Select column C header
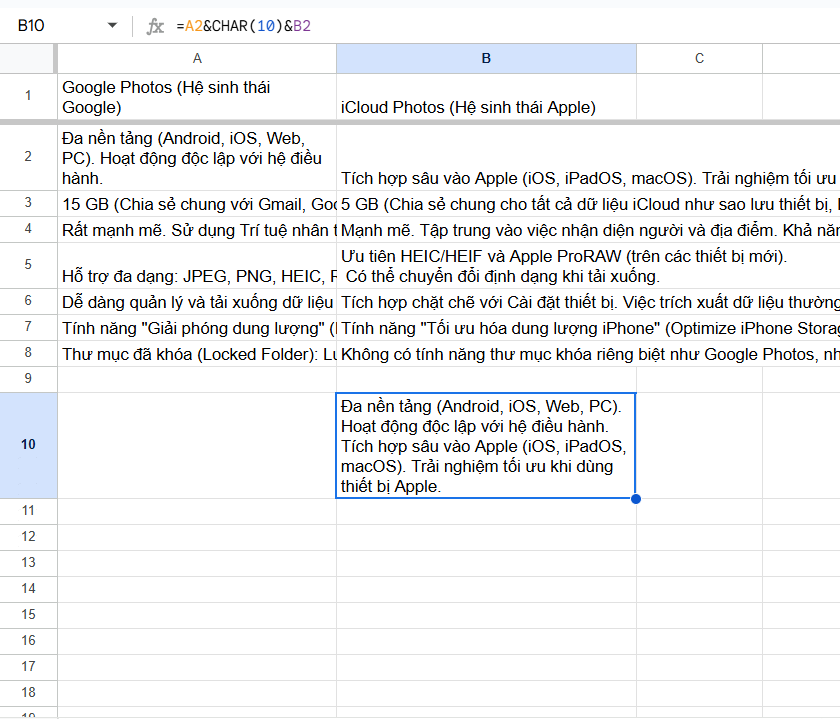840x719 pixels. coord(699,58)
